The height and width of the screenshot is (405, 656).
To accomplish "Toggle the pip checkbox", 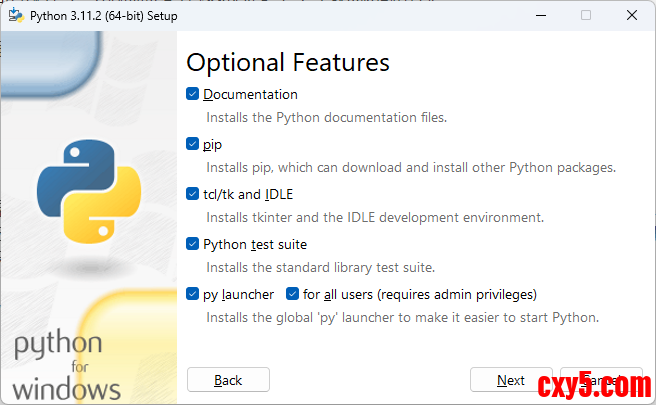I will [193, 144].
